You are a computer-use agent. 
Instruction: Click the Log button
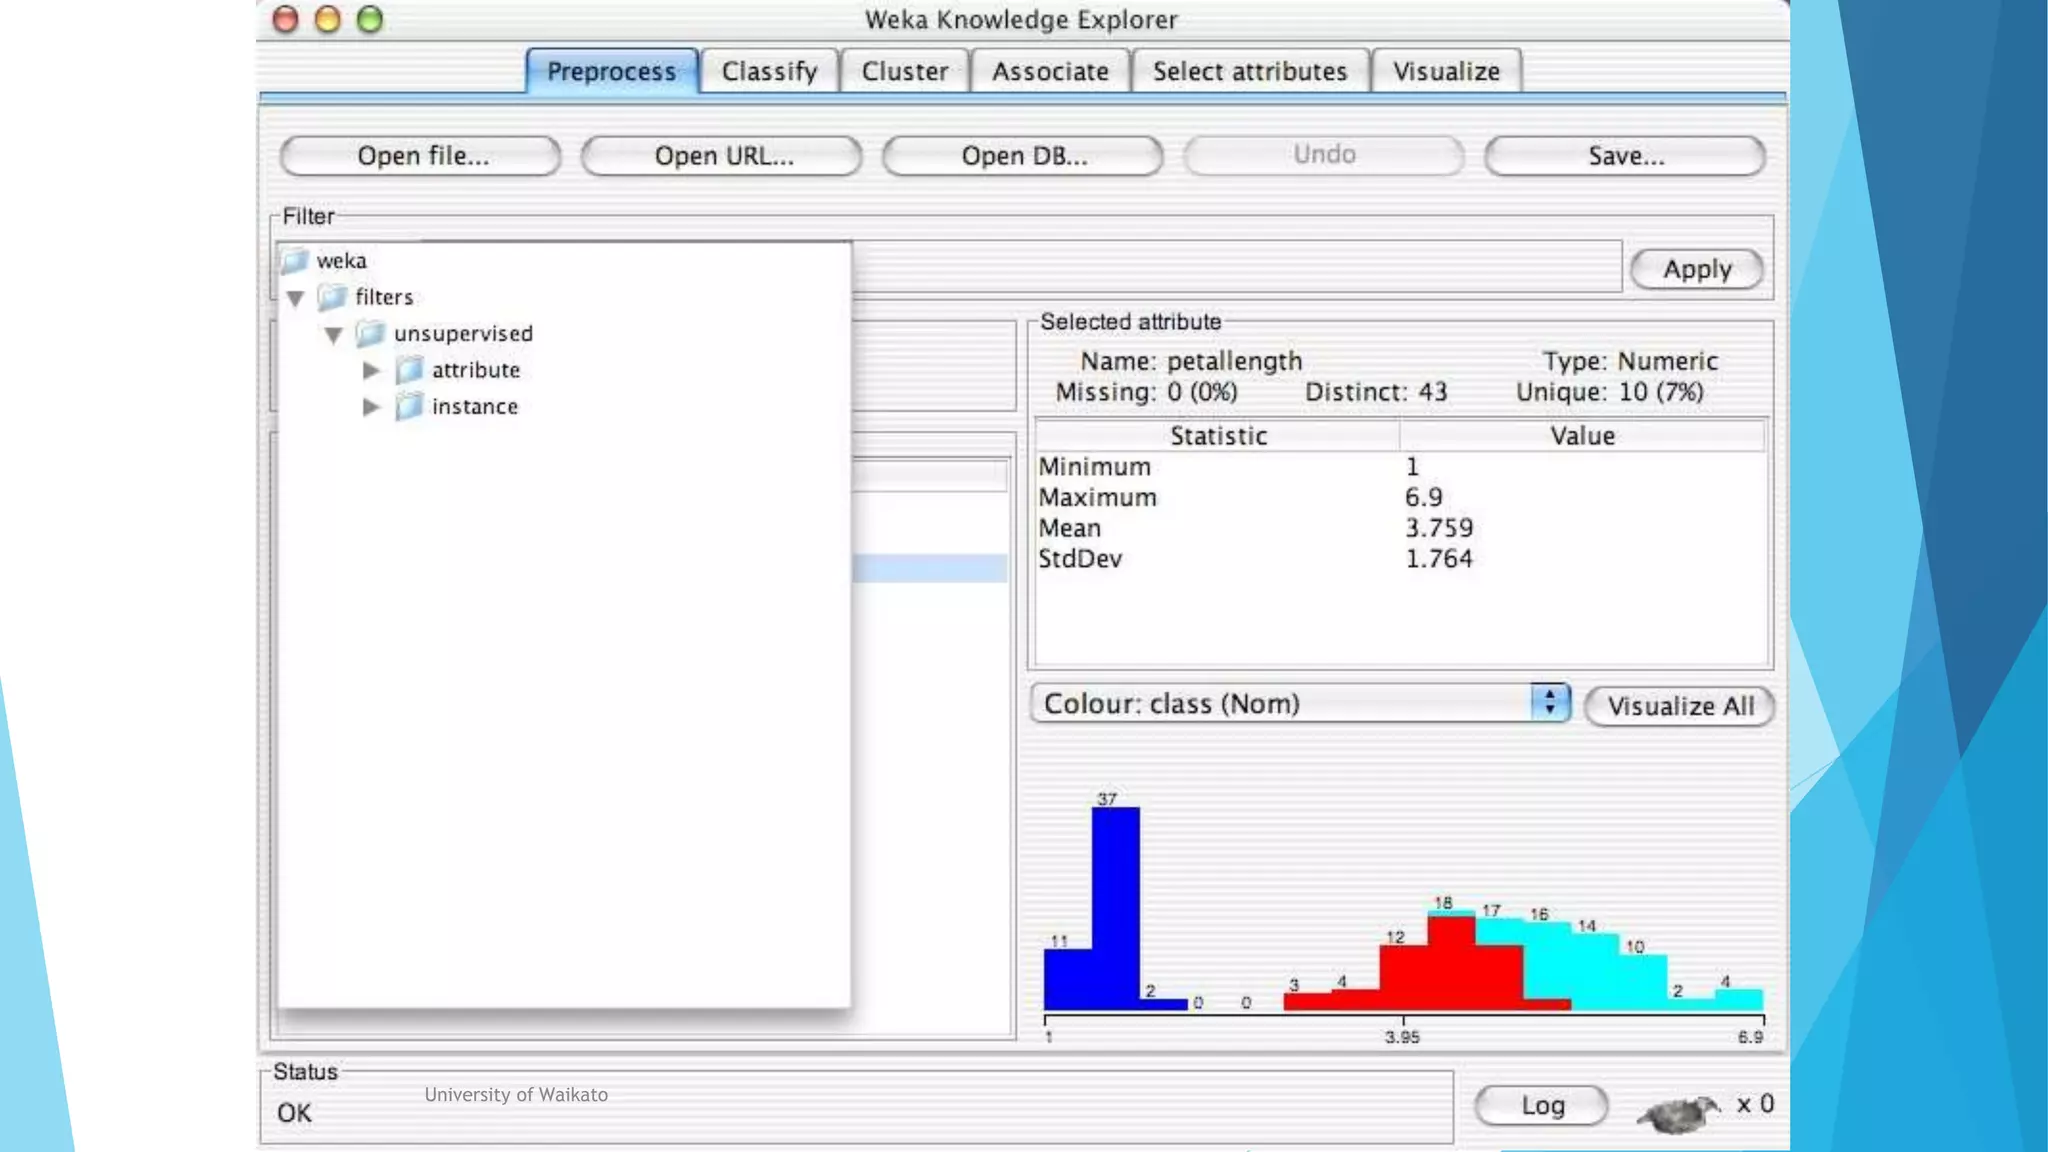click(1541, 1105)
